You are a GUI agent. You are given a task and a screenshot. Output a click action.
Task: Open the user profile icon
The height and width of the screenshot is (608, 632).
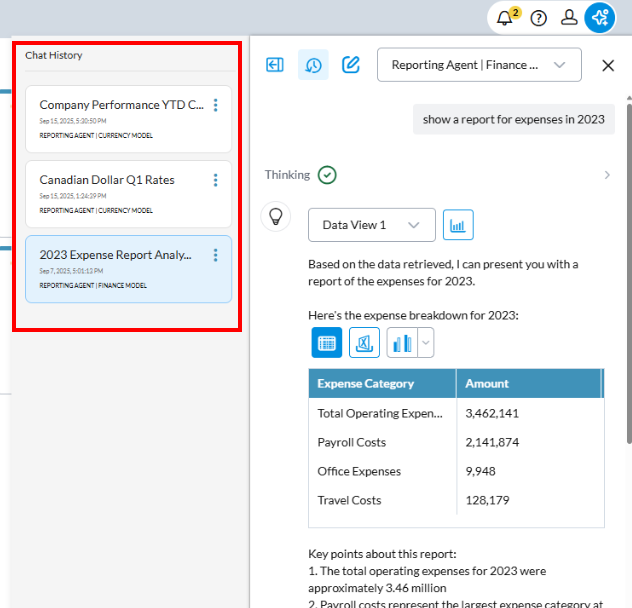[x=569, y=18]
